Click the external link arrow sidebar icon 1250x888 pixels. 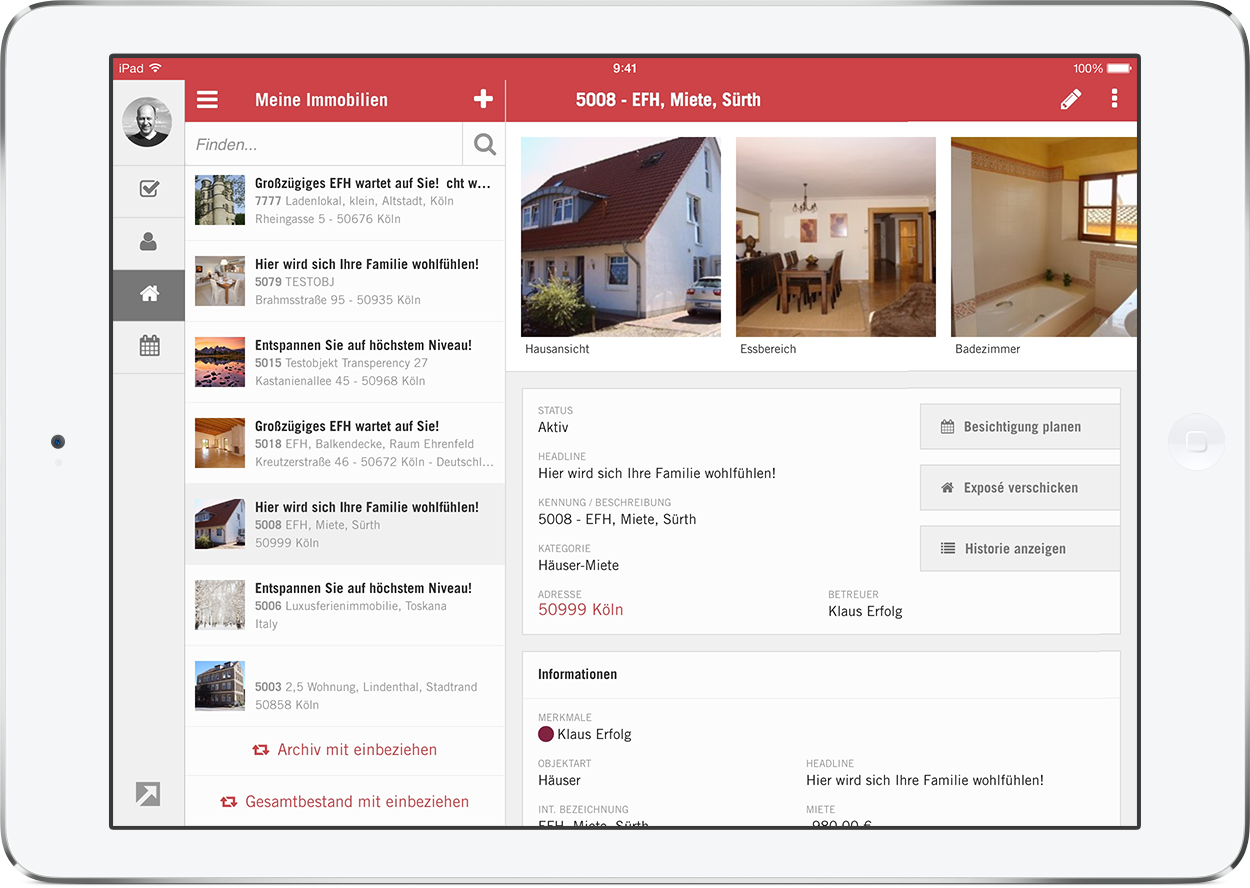(x=148, y=794)
